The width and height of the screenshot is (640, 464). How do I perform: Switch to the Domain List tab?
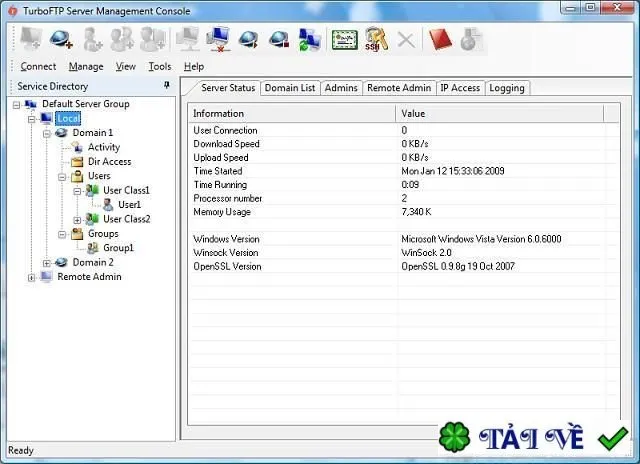pos(290,88)
